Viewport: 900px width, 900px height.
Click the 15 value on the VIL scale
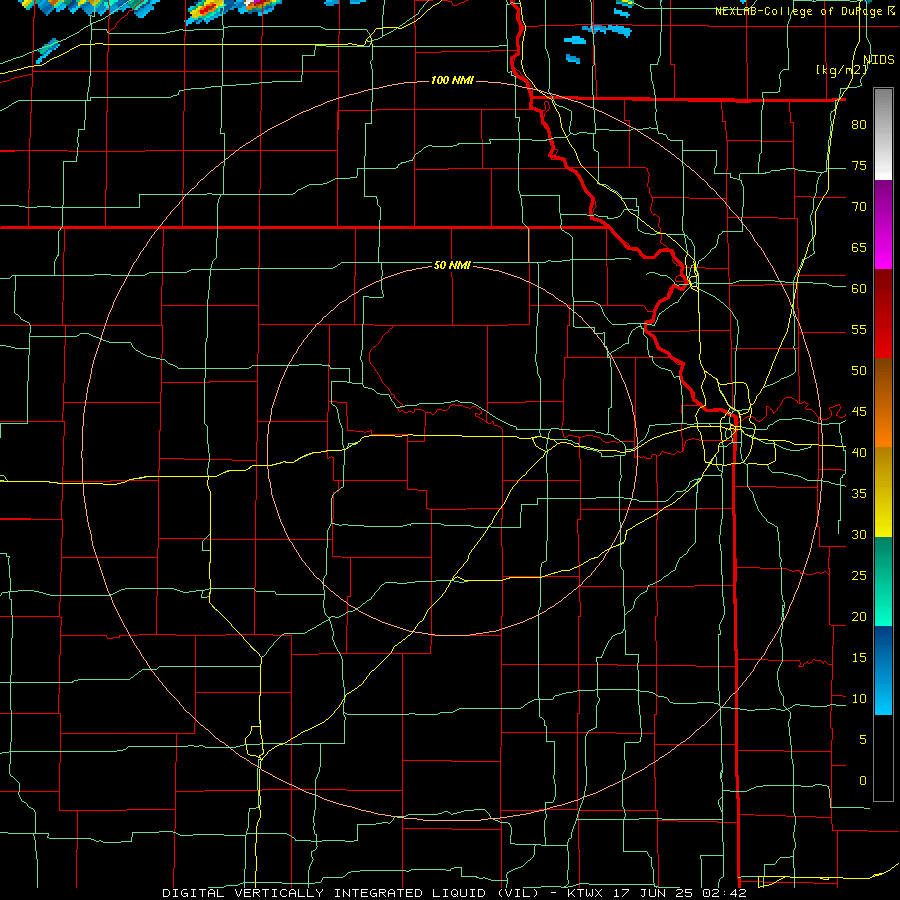859,658
